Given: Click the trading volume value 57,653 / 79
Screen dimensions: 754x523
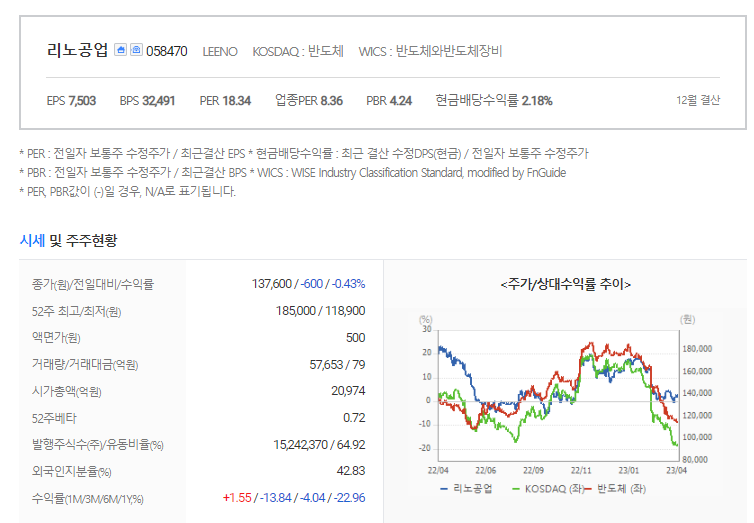Looking at the screenshot, I should (x=337, y=364).
